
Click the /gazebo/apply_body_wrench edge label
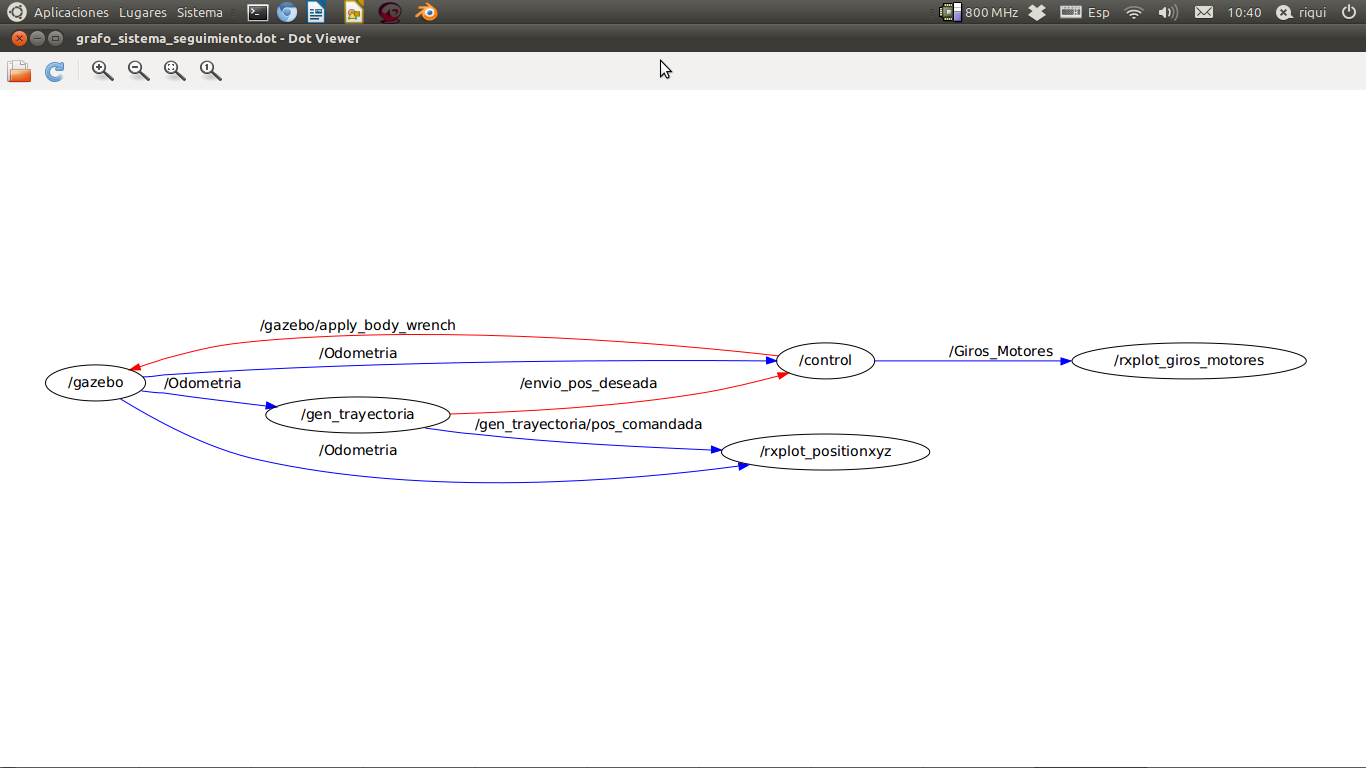tap(357, 325)
